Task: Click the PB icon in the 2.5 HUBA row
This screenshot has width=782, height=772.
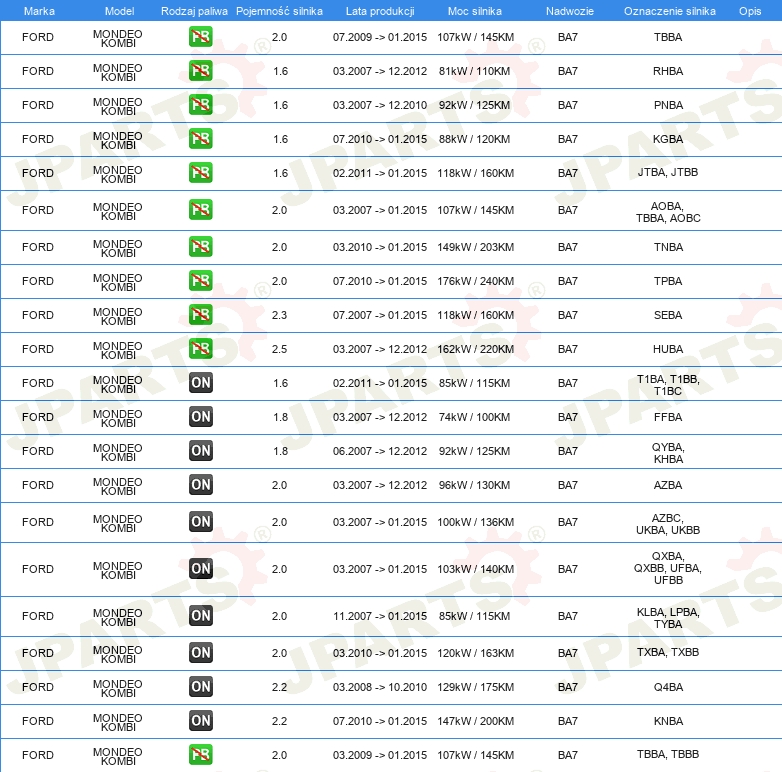Action: point(201,349)
